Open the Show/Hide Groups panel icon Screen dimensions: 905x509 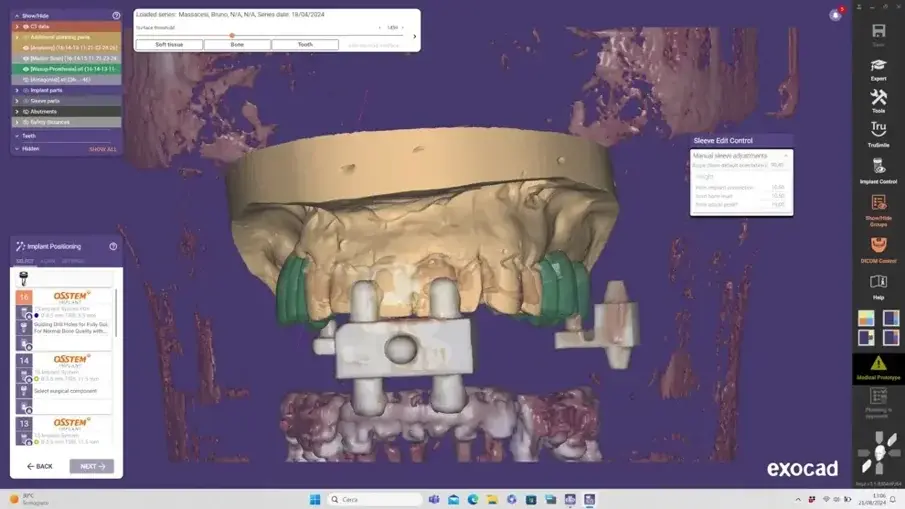click(x=878, y=206)
